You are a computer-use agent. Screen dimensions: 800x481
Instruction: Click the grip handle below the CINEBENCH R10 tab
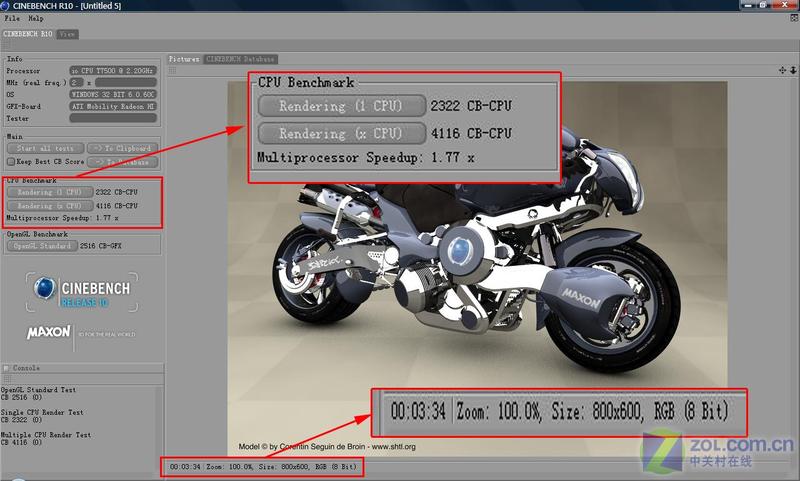pos(7,45)
